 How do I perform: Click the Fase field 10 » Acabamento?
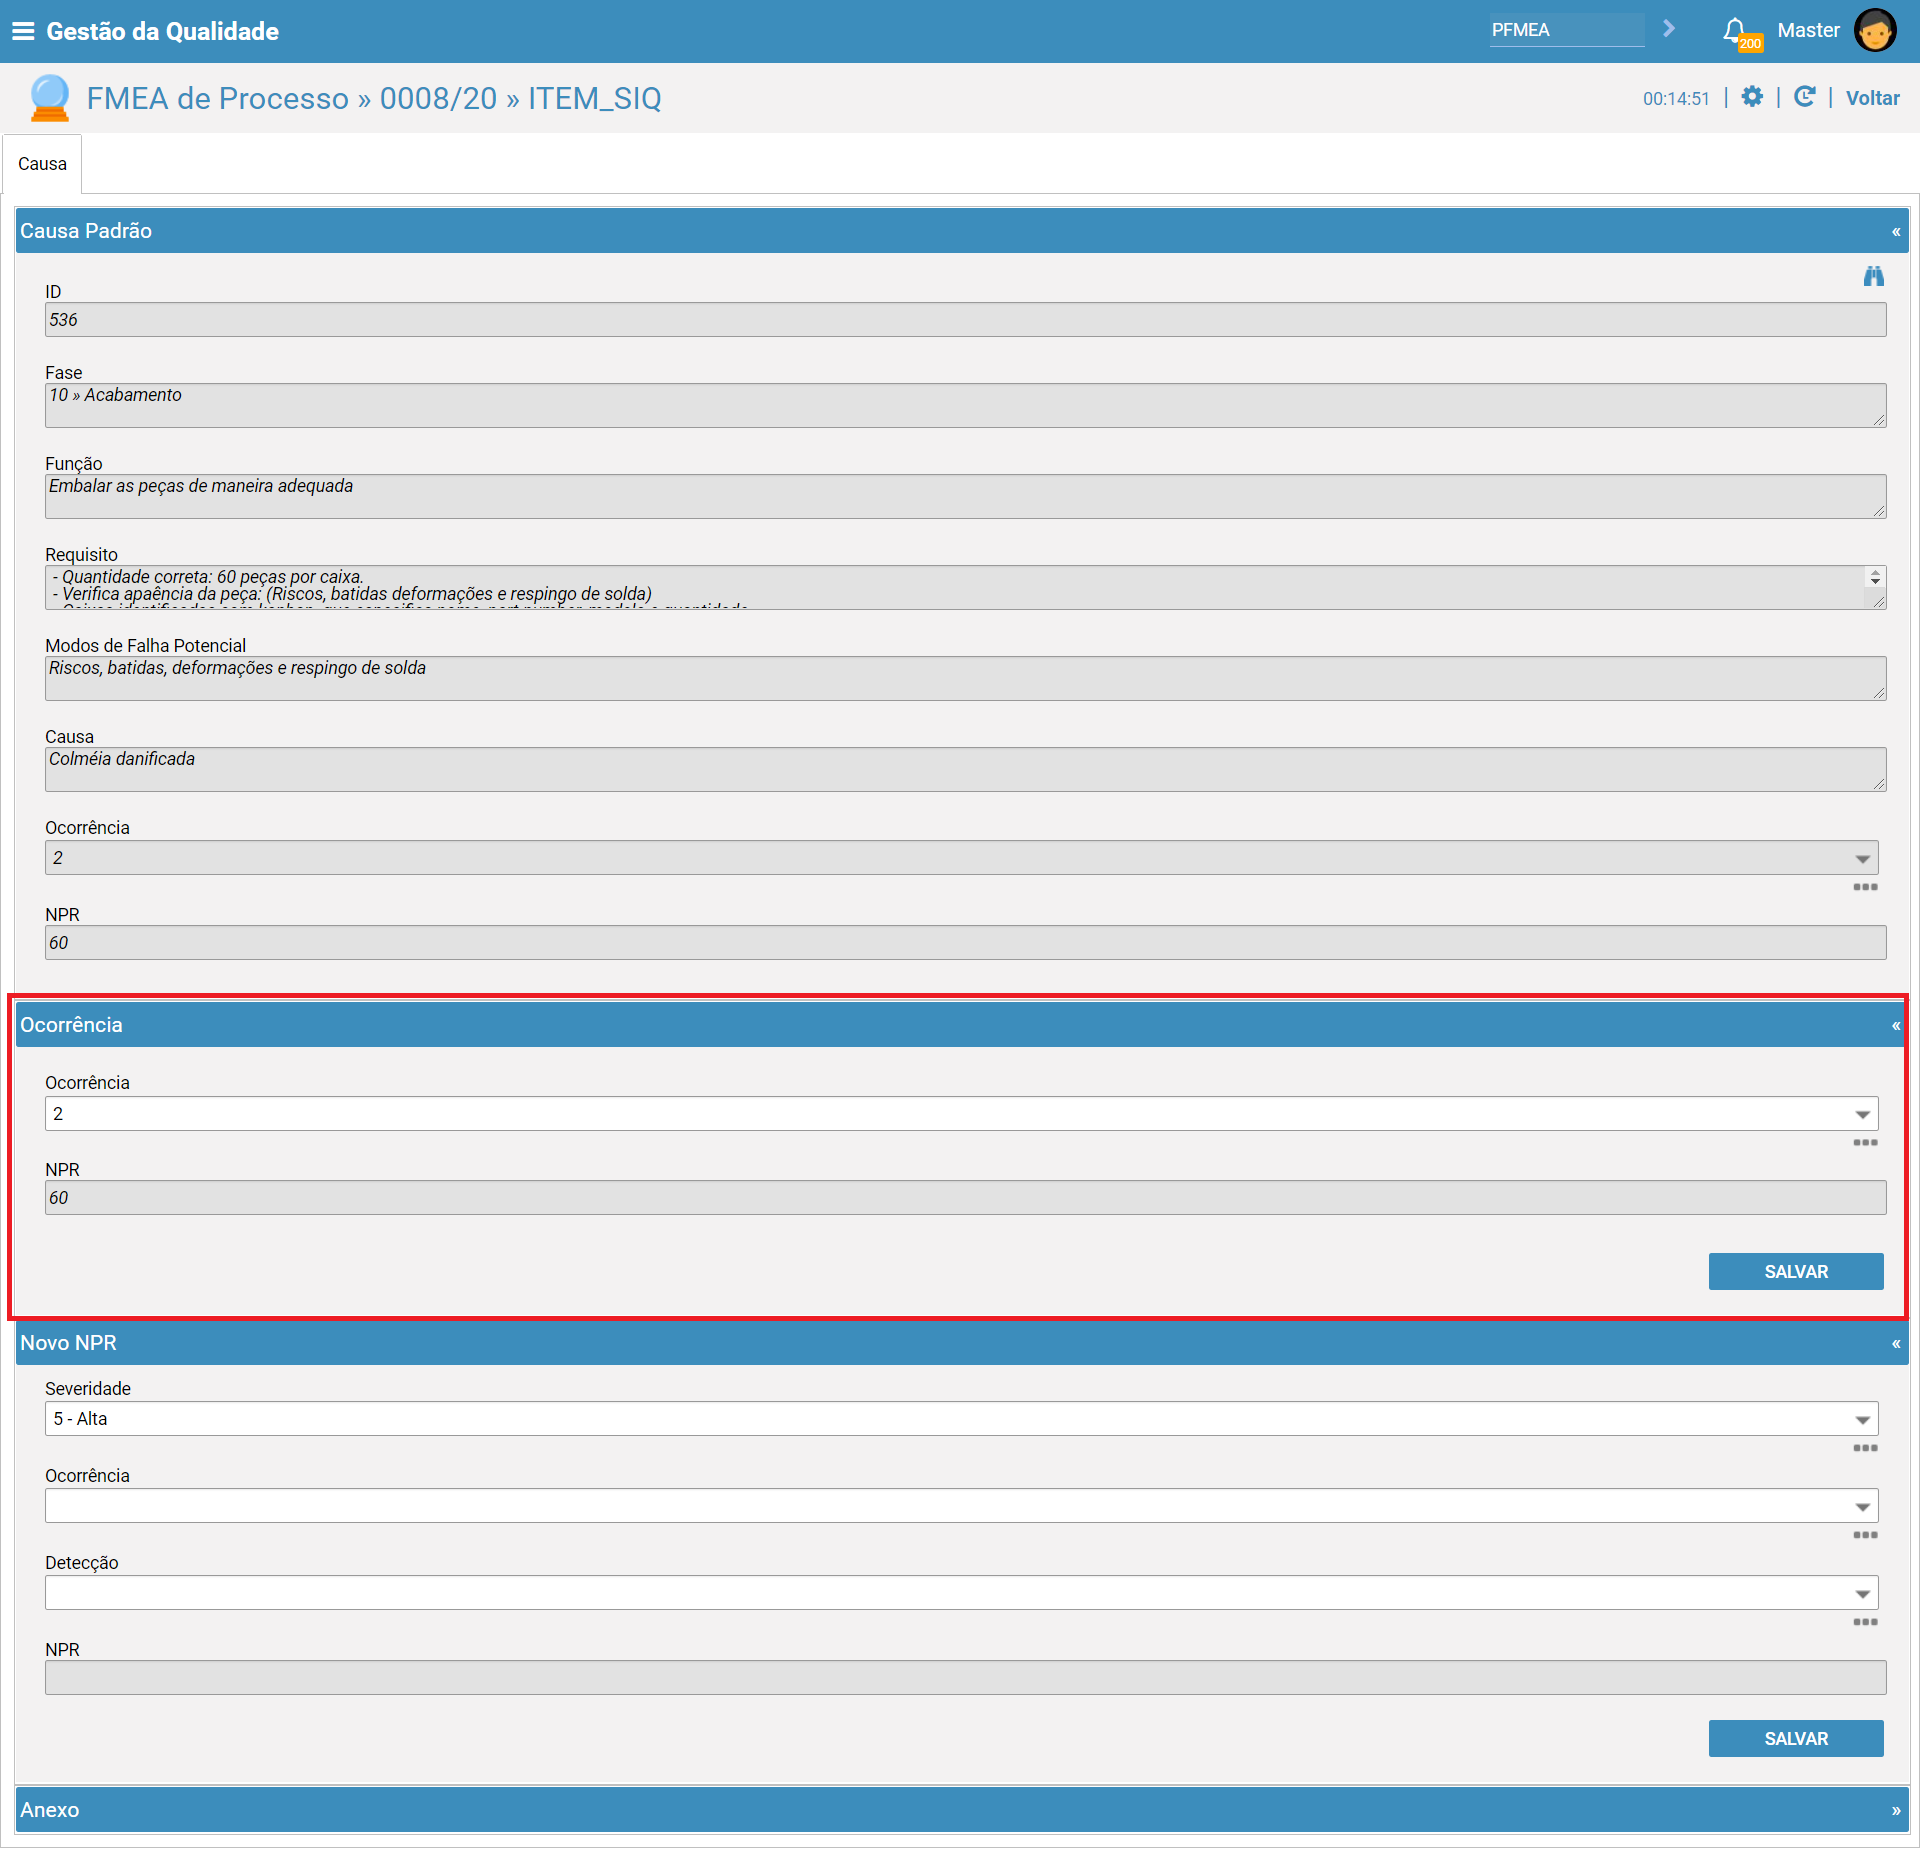coord(968,406)
